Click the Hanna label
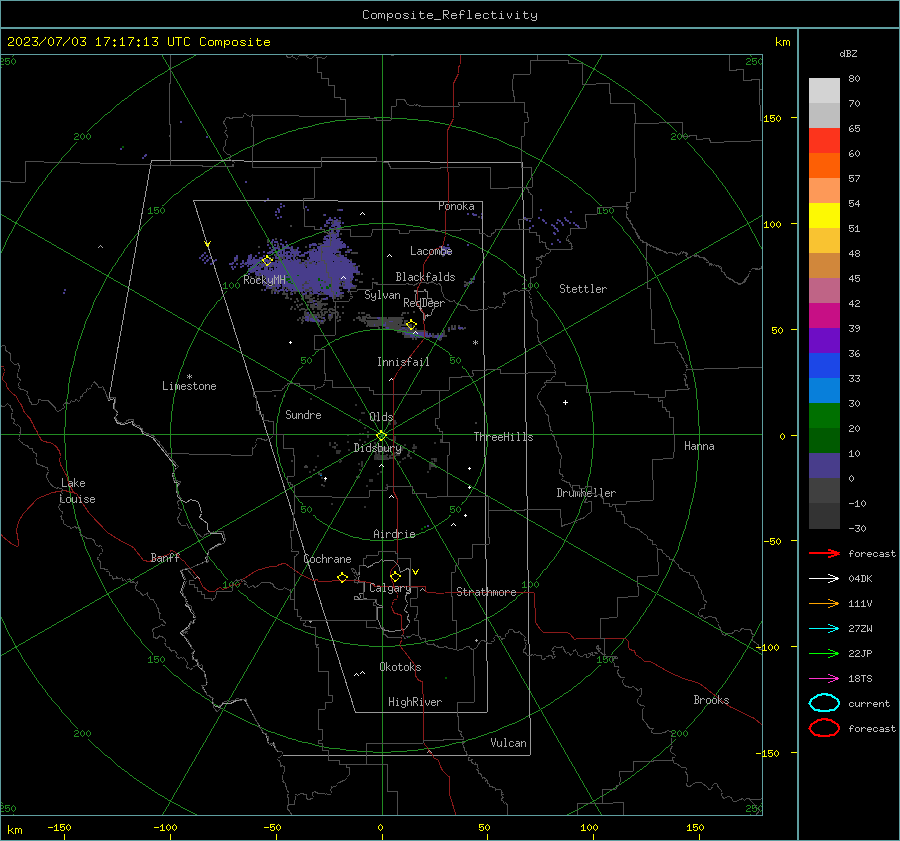The image size is (900, 841). tap(699, 446)
